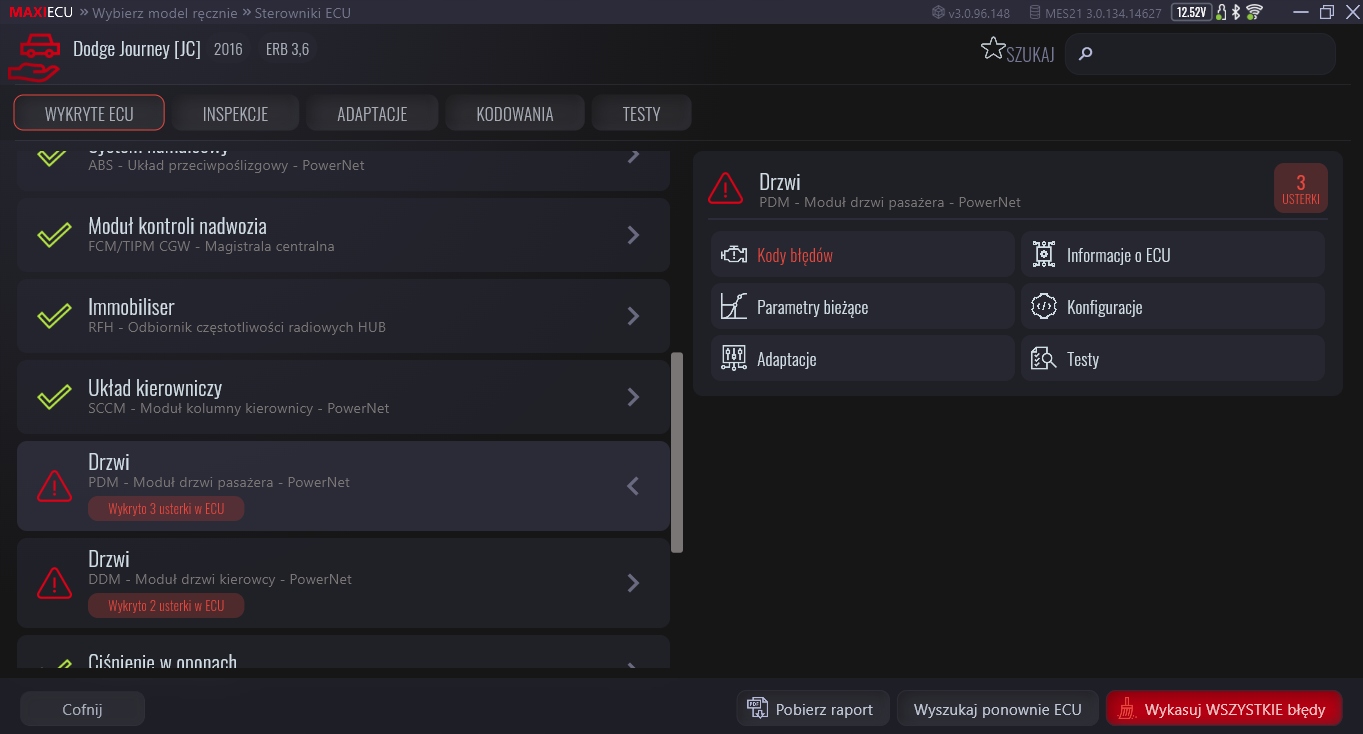
Task: Open Parametry bieżące via its graph icon
Action: click(x=734, y=307)
